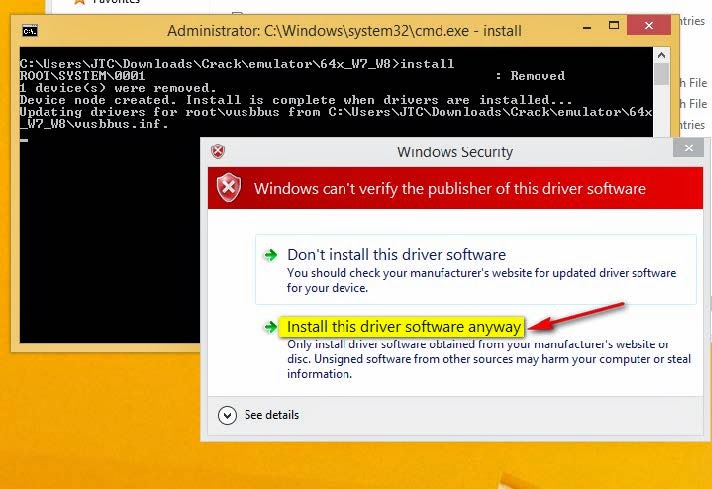This screenshot has height=489, width=712.
Task: Click the cmd.exe window title text
Action: point(344,31)
